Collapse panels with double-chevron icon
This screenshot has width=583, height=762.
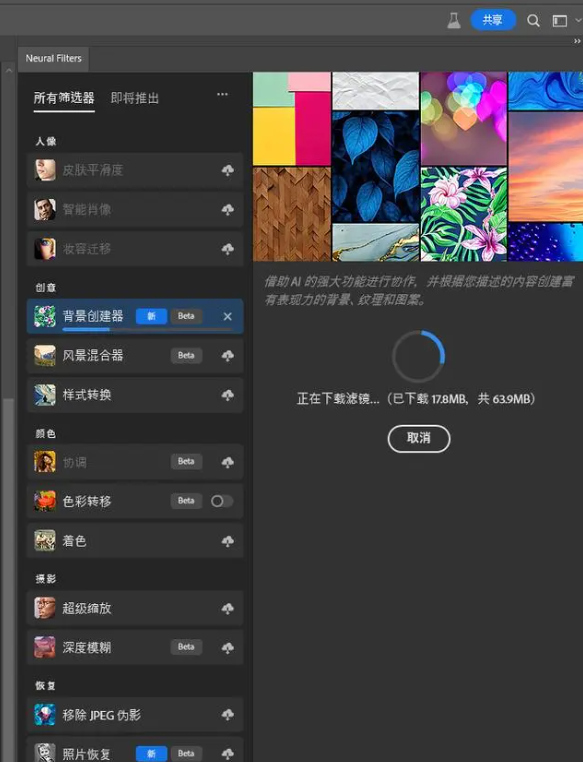click(577, 41)
